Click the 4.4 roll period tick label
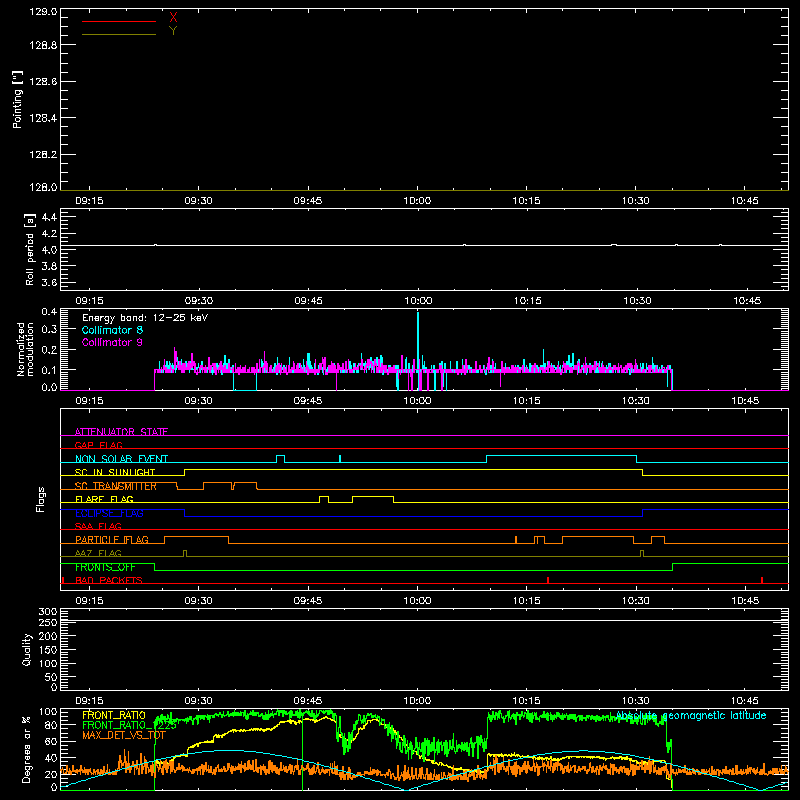 coord(49,217)
